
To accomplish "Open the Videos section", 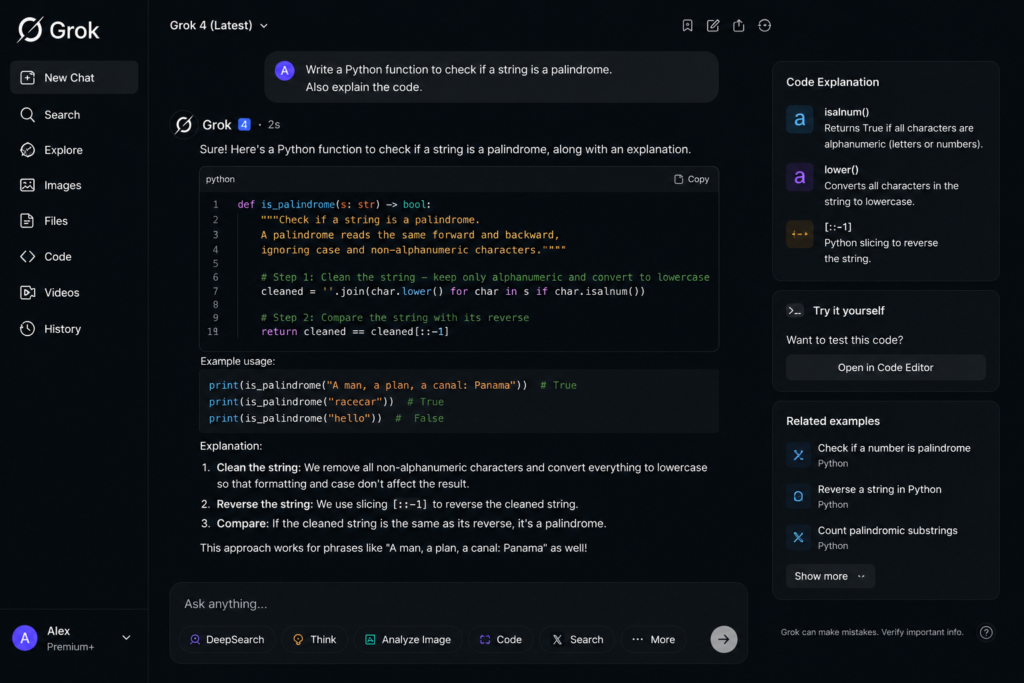I will tap(50, 293).
